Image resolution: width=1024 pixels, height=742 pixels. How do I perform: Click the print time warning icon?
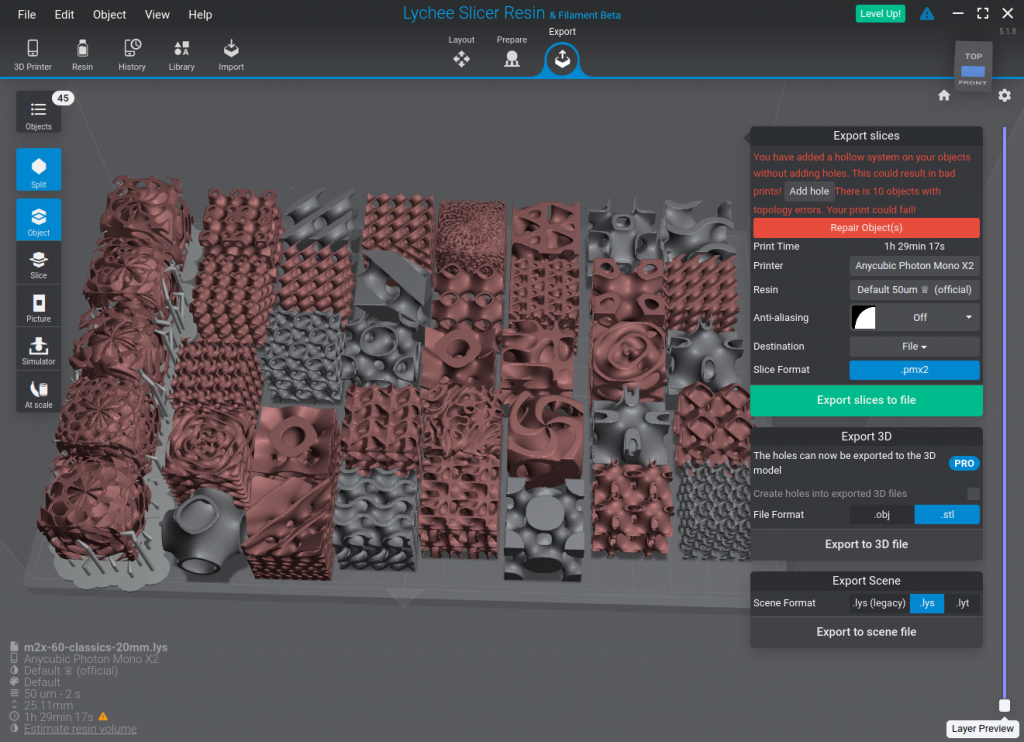tap(103, 717)
